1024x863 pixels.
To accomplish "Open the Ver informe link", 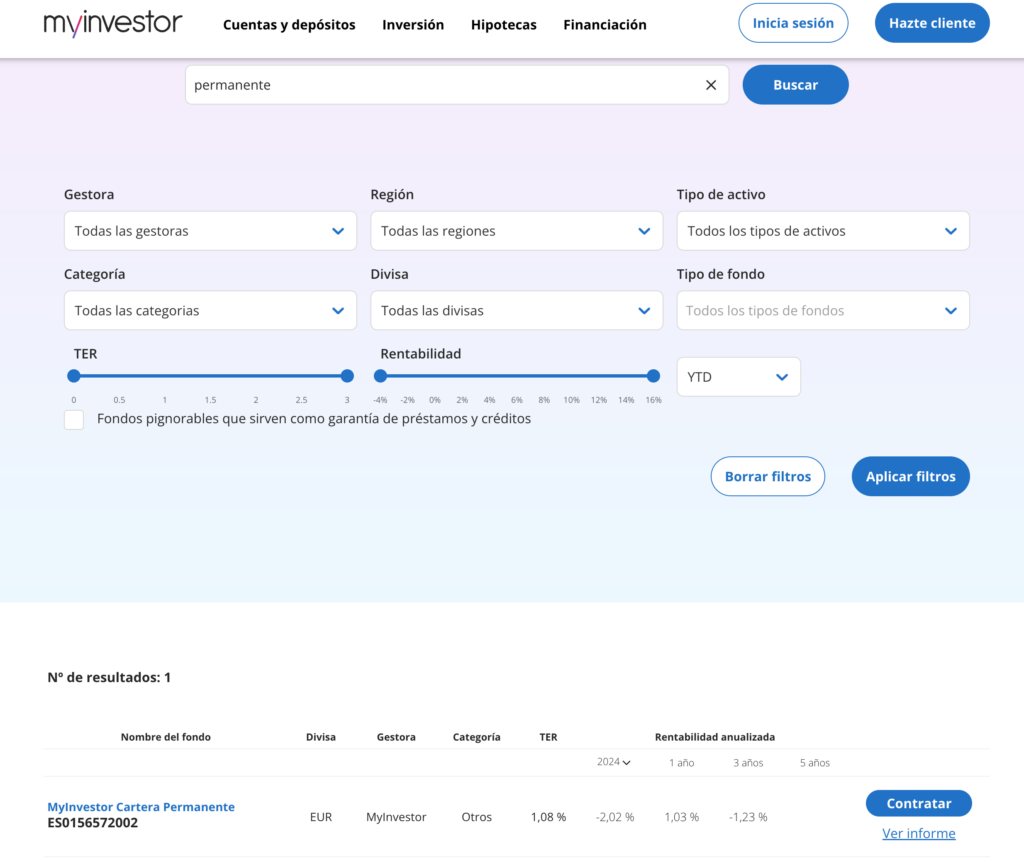I will (919, 834).
